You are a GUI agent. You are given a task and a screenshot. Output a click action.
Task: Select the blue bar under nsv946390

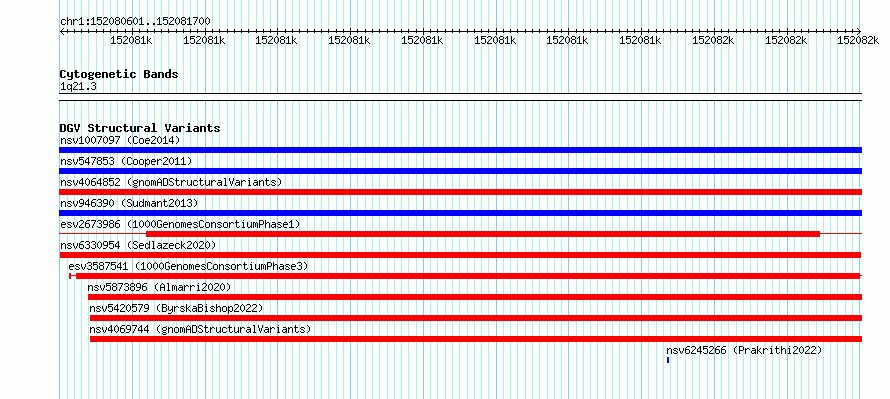click(460, 213)
